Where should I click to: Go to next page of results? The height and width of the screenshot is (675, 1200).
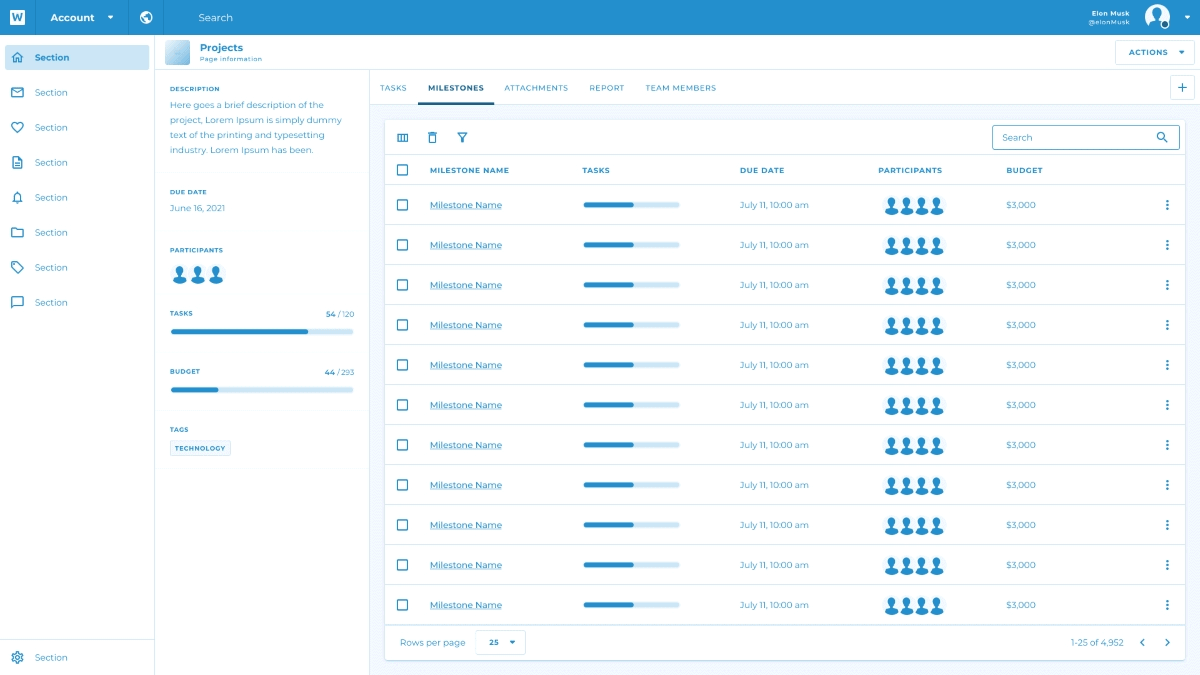coord(1167,642)
